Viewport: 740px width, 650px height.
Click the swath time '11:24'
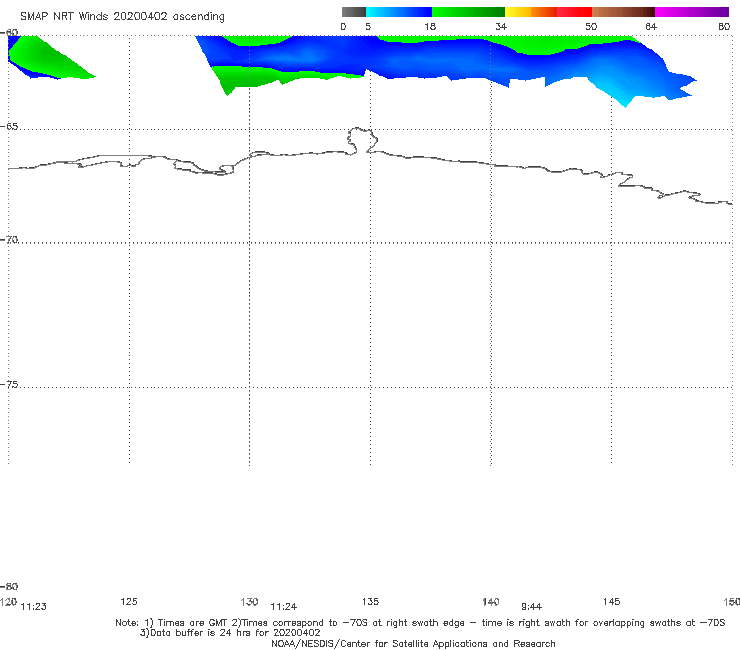click(283, 607)
